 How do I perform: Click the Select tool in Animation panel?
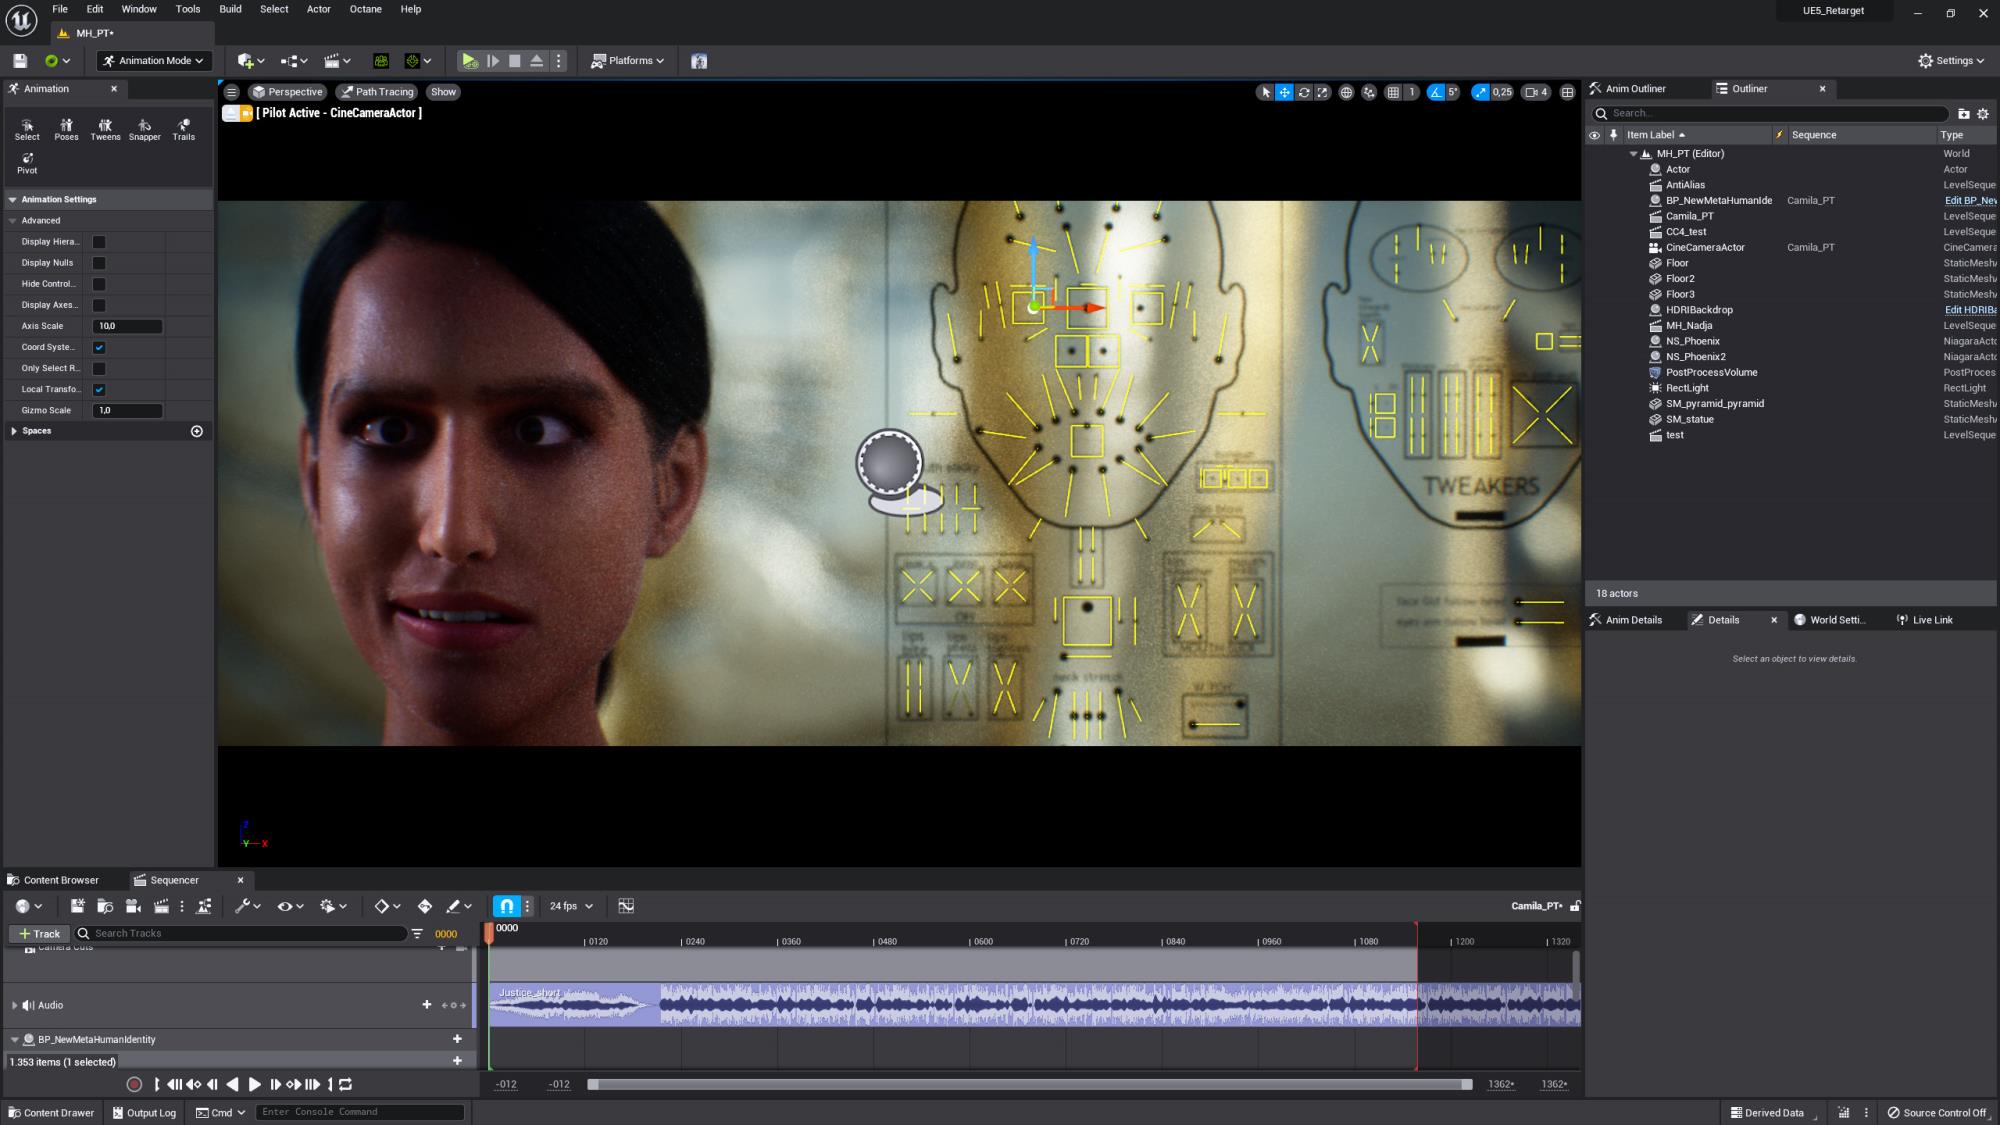point(27,129)
